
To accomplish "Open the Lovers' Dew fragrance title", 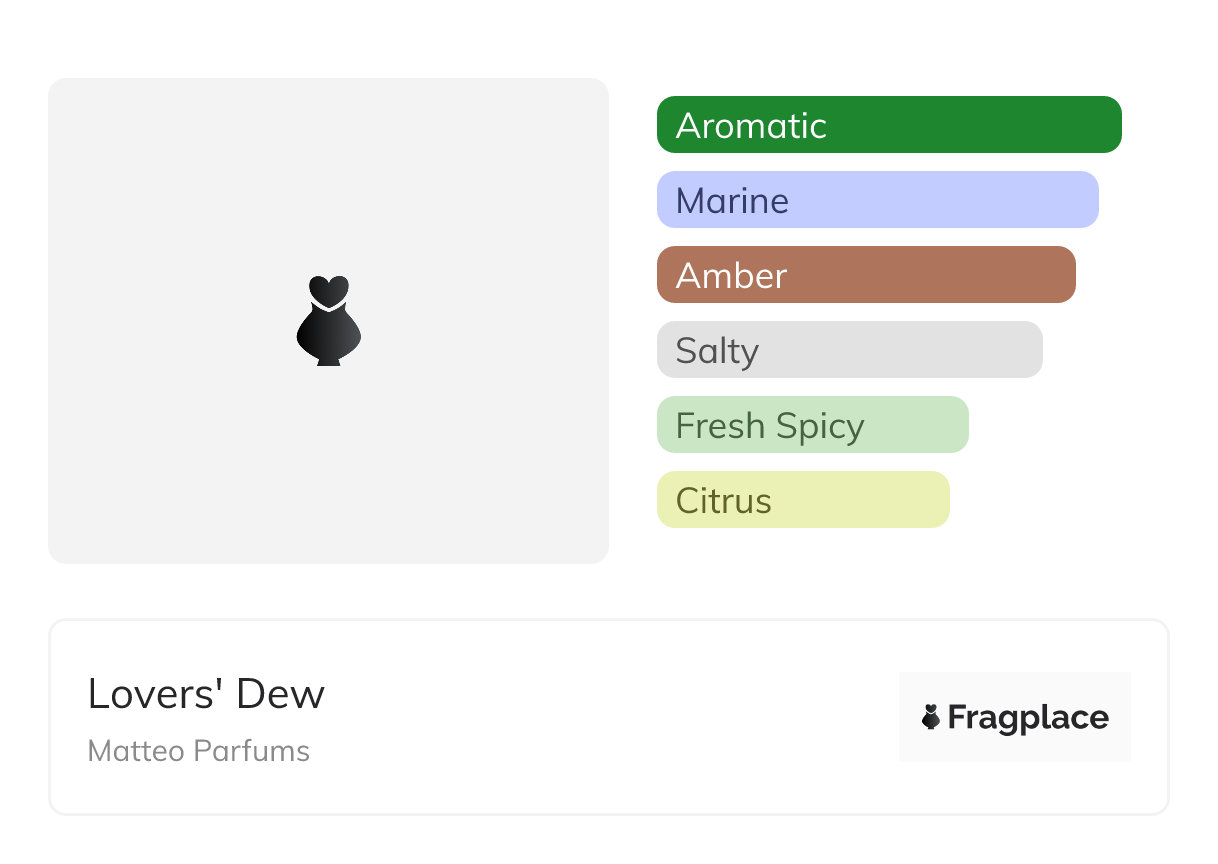I will 206,694.
